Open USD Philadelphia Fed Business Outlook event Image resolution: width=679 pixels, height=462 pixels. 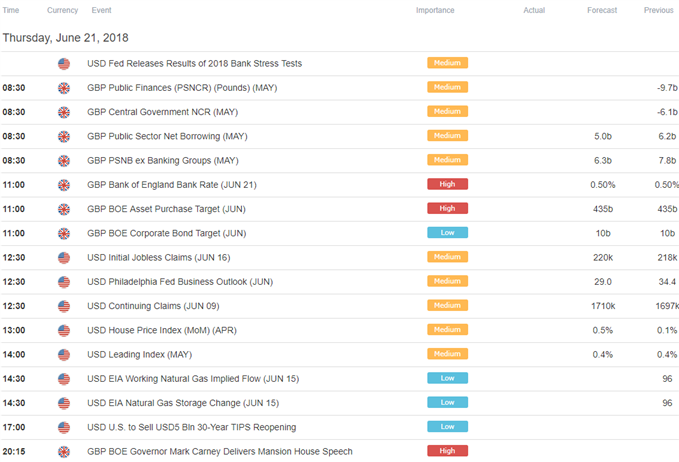[180, 282]
